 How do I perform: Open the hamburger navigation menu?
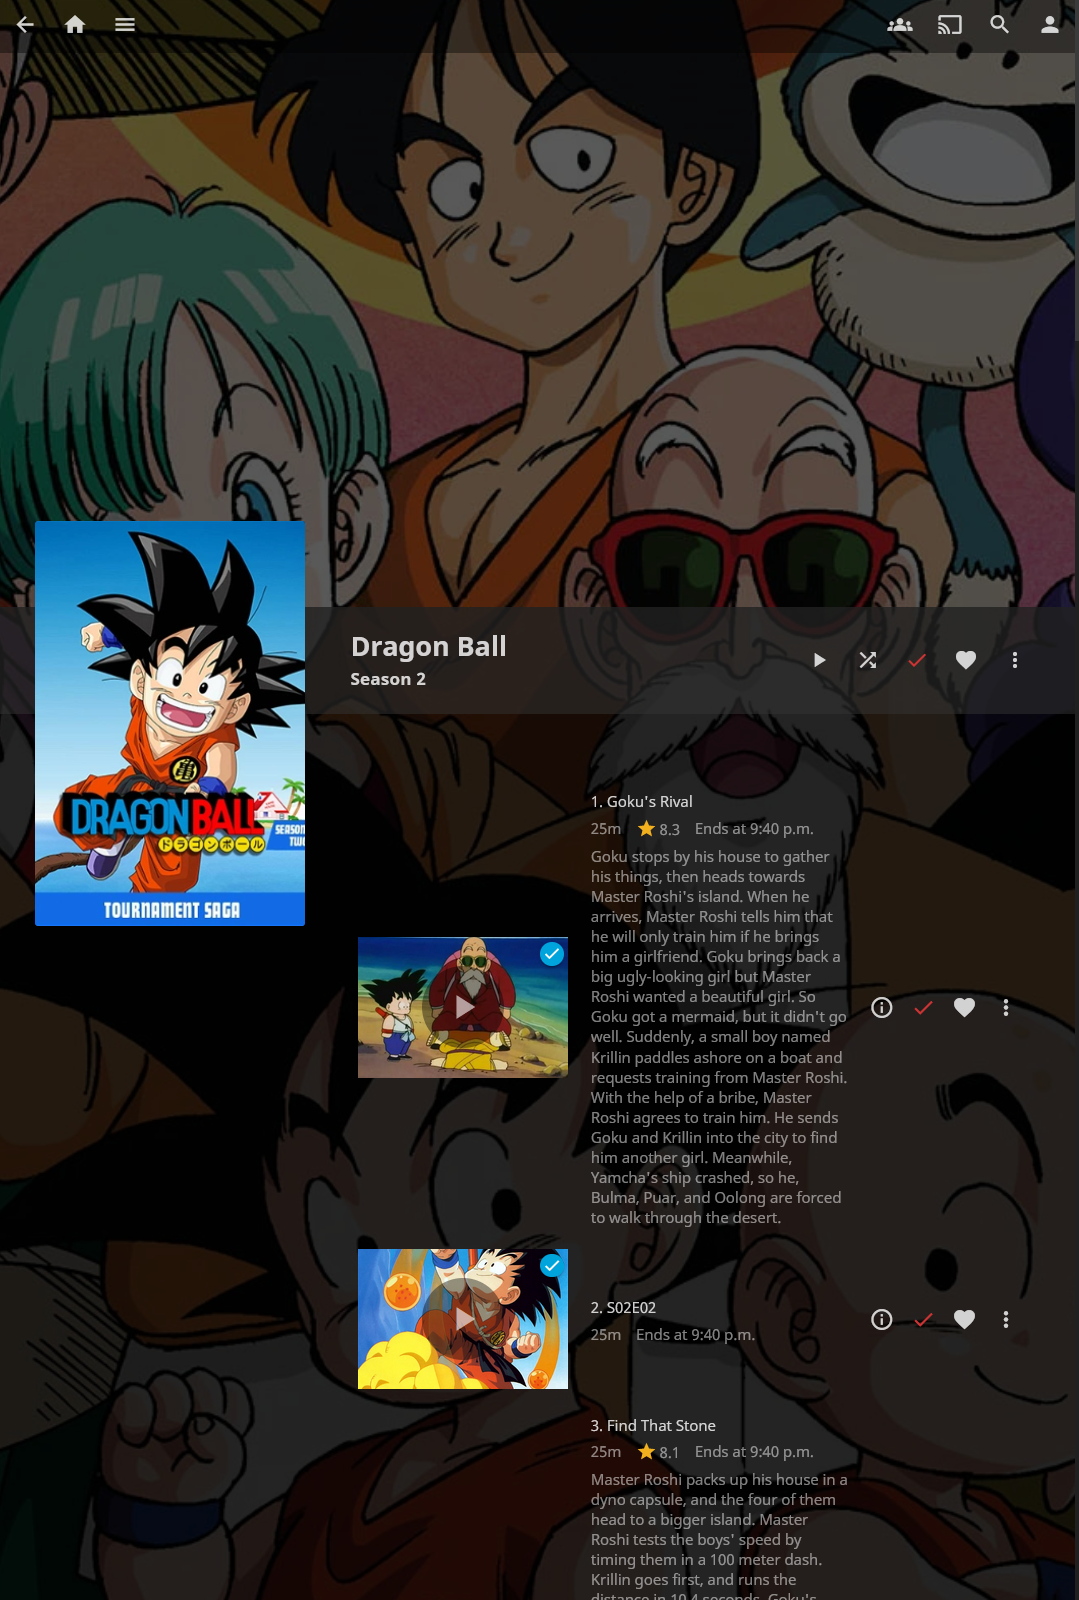pyautogui.click(x=125, y=25)
